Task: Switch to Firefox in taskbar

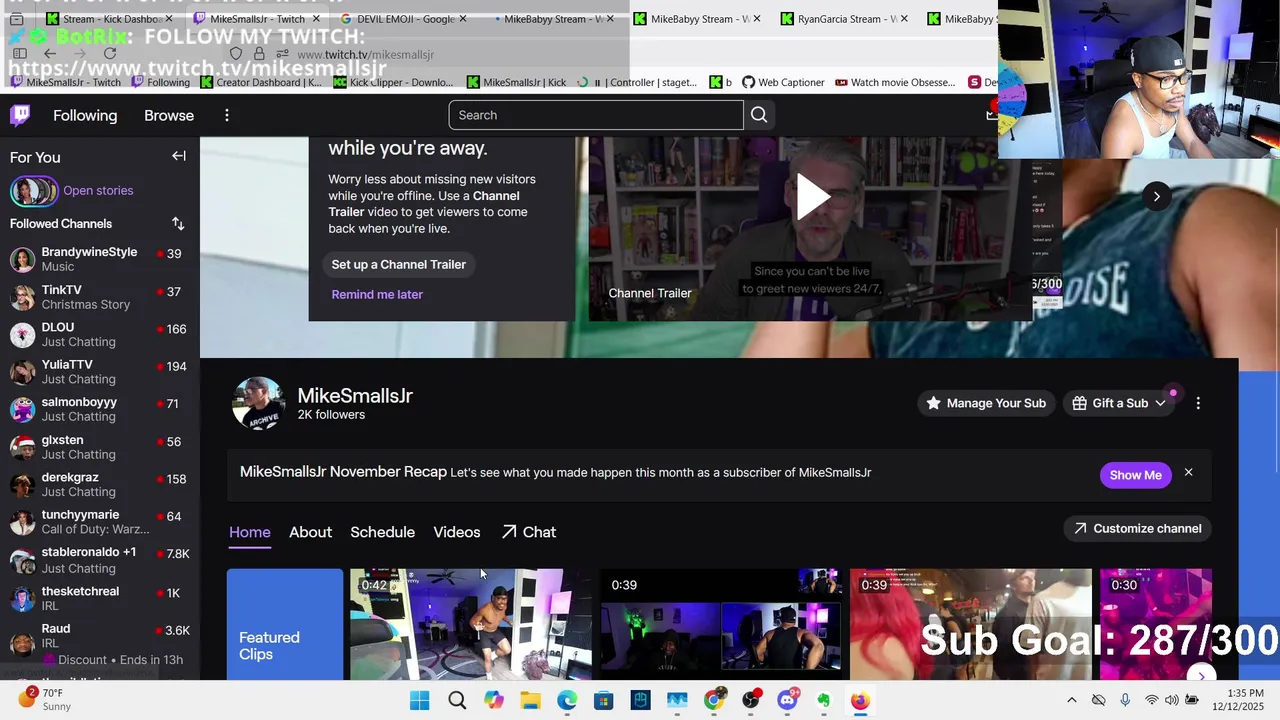Action: point(860,701)
